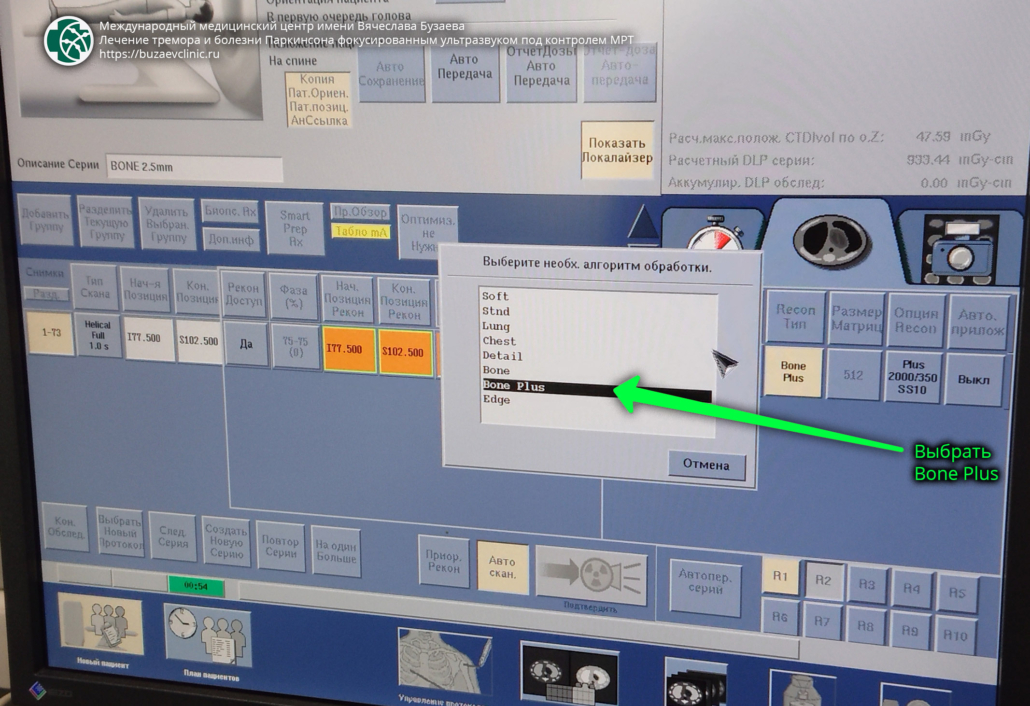Click Отмена to cancel the algorithm dialog
This screenshot has width=1030, height=706.
tap(706, 465)
